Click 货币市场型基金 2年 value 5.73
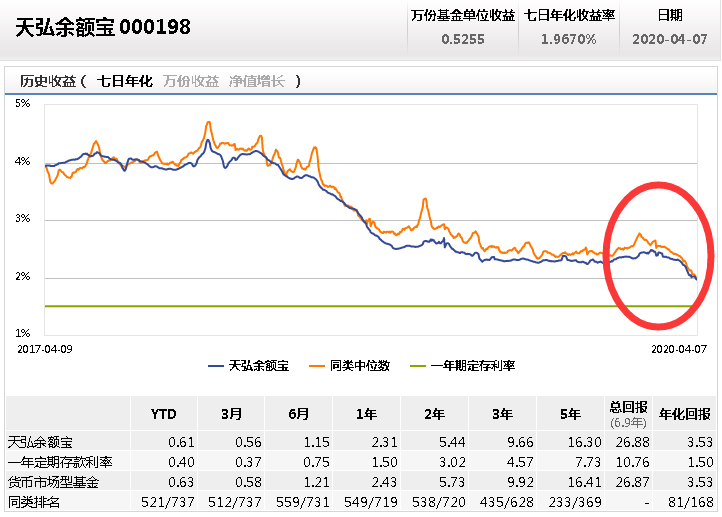The image size is (722, 517). 452,482
